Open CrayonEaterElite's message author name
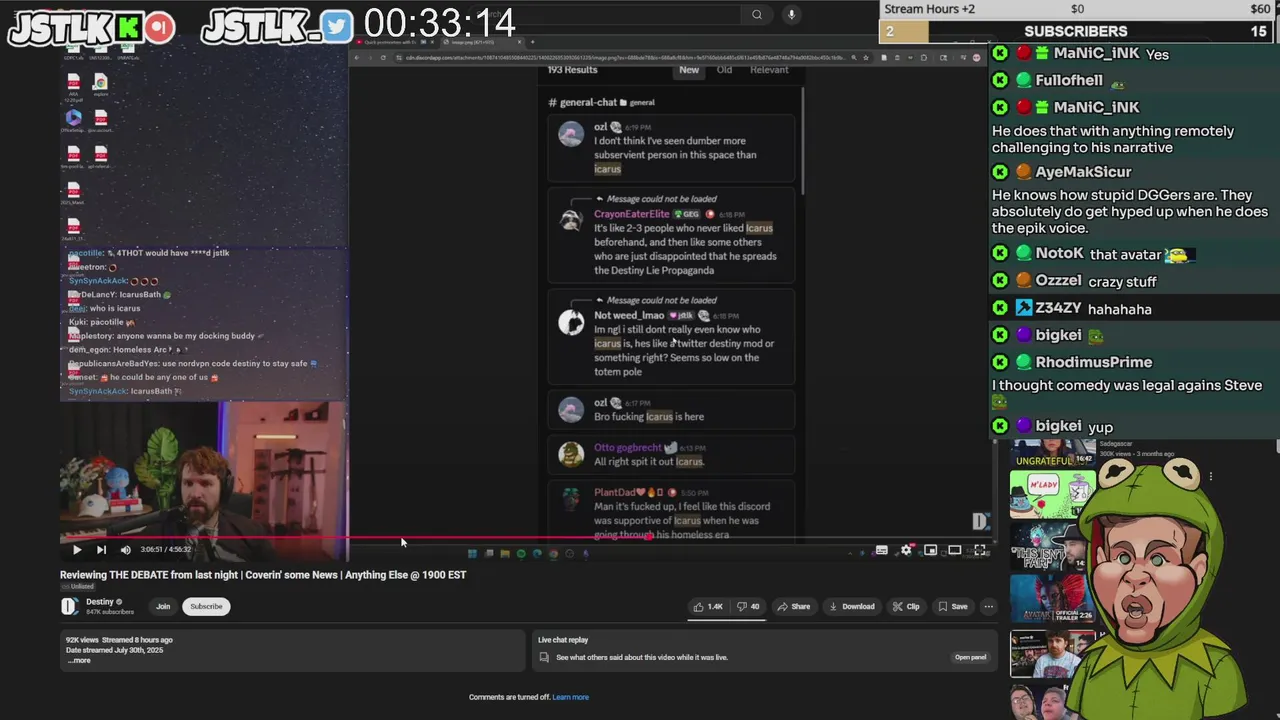The height and width of the screenshot is (720, 1280). [631, 214]
